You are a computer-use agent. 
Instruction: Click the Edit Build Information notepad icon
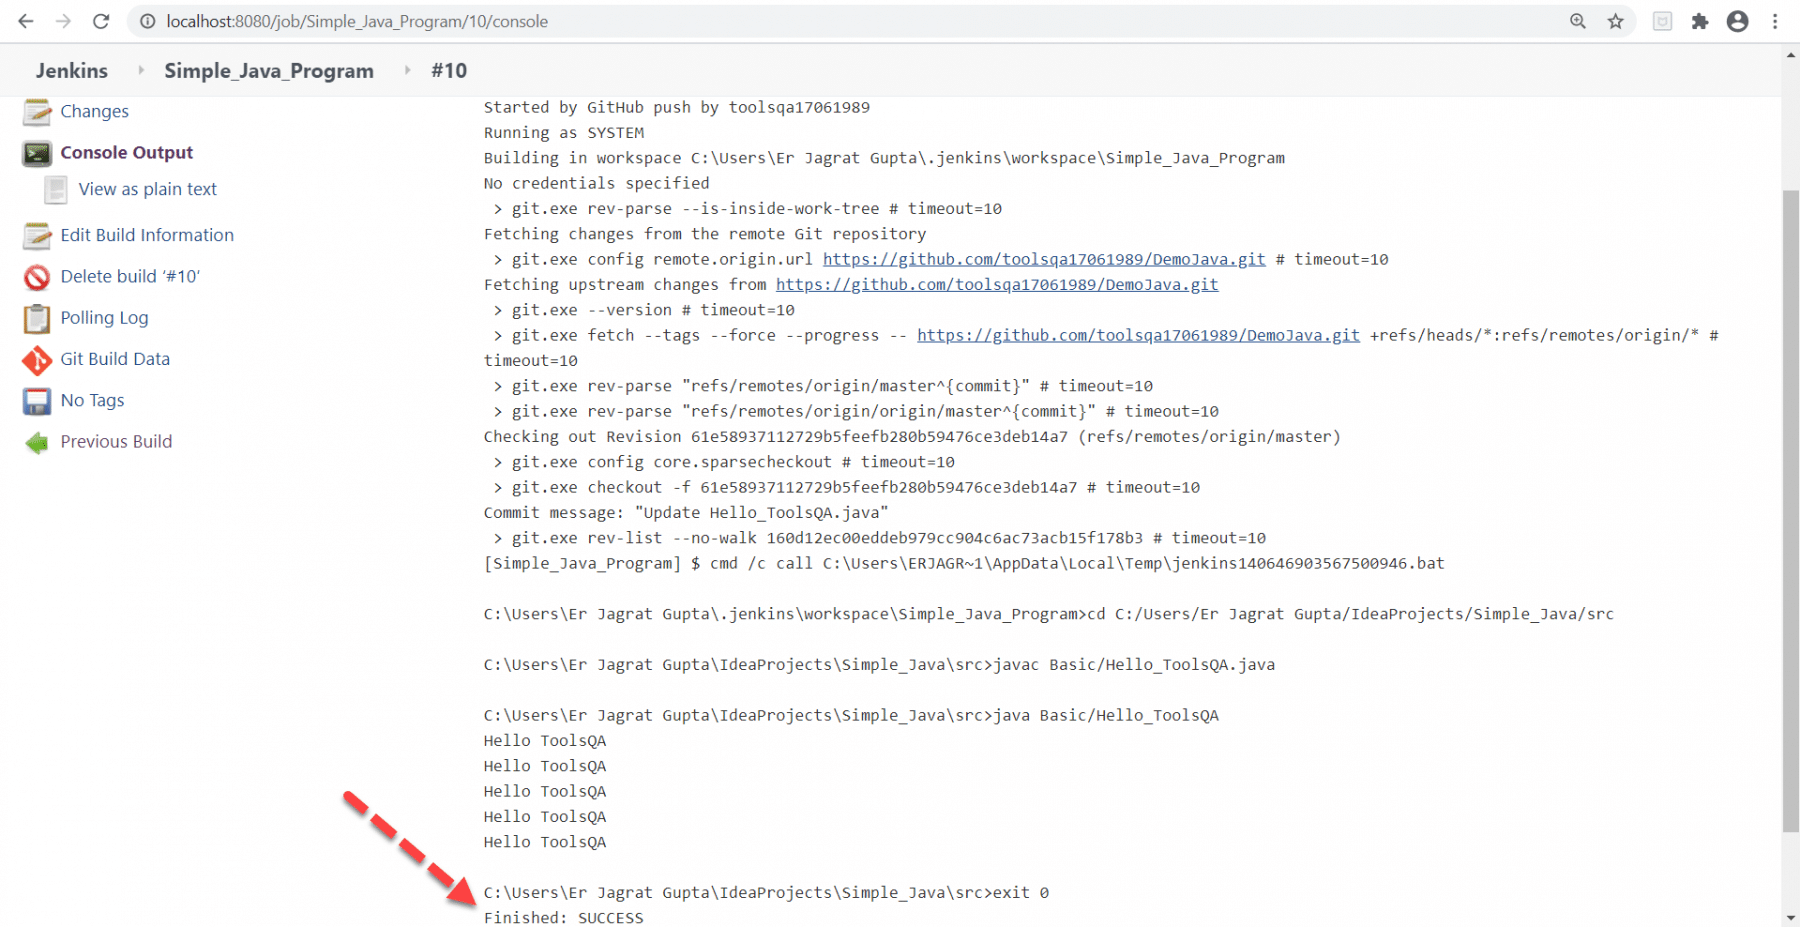(37, 235)
